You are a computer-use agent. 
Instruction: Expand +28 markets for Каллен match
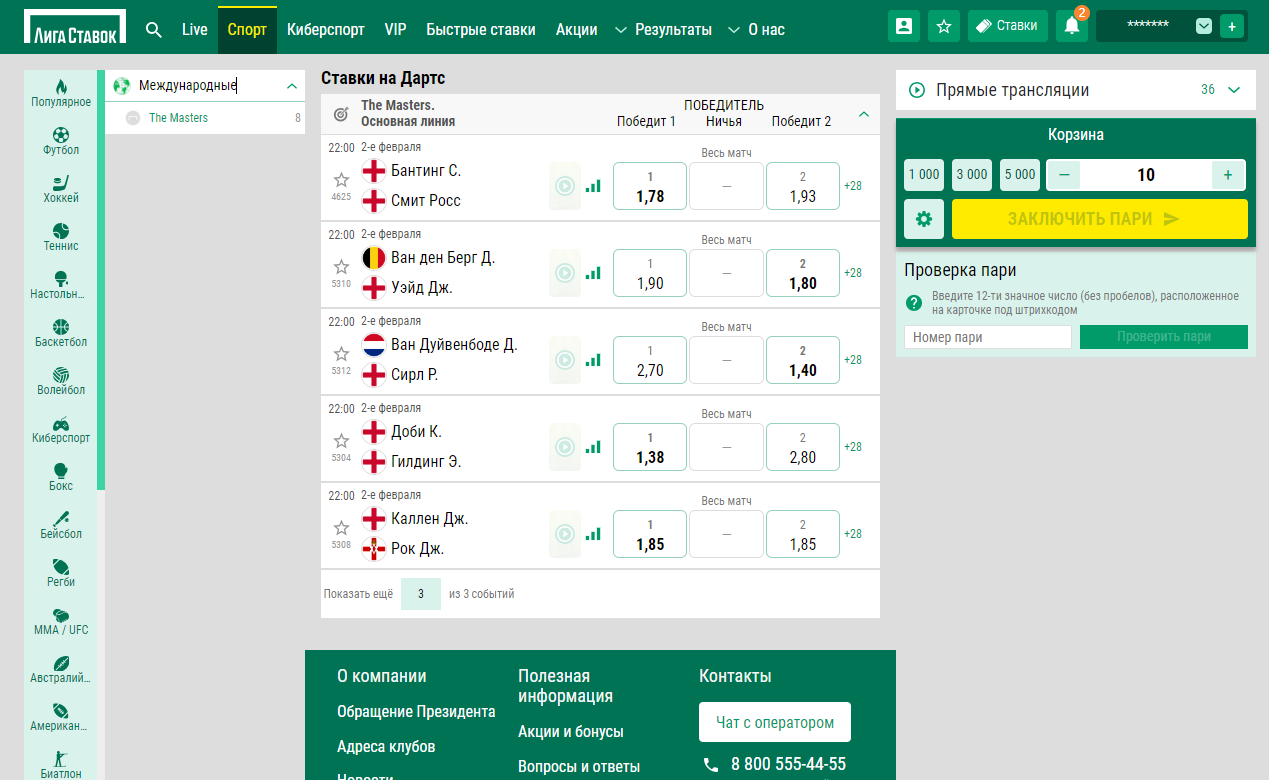pos(853,534)
